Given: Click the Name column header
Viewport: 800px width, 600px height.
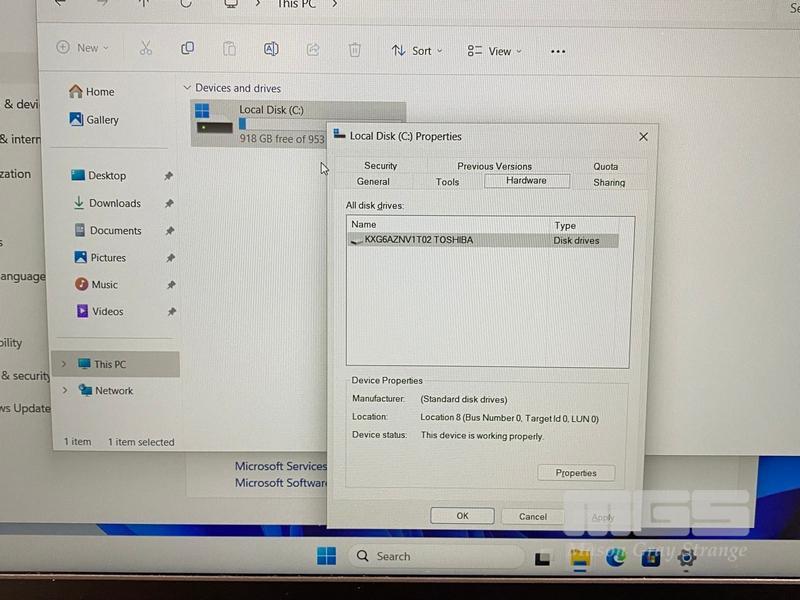Looking at the screenshot, I should [449, 224].
